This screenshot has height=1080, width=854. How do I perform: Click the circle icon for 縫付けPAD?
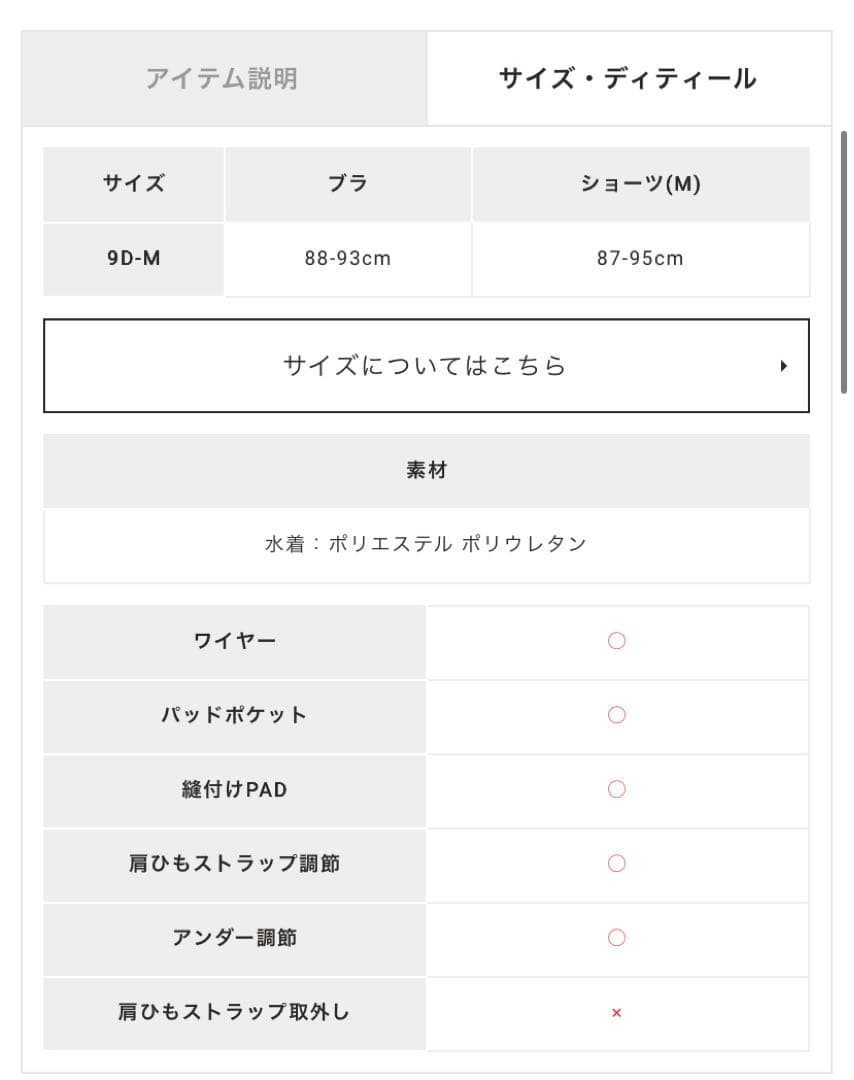[617, 790]
